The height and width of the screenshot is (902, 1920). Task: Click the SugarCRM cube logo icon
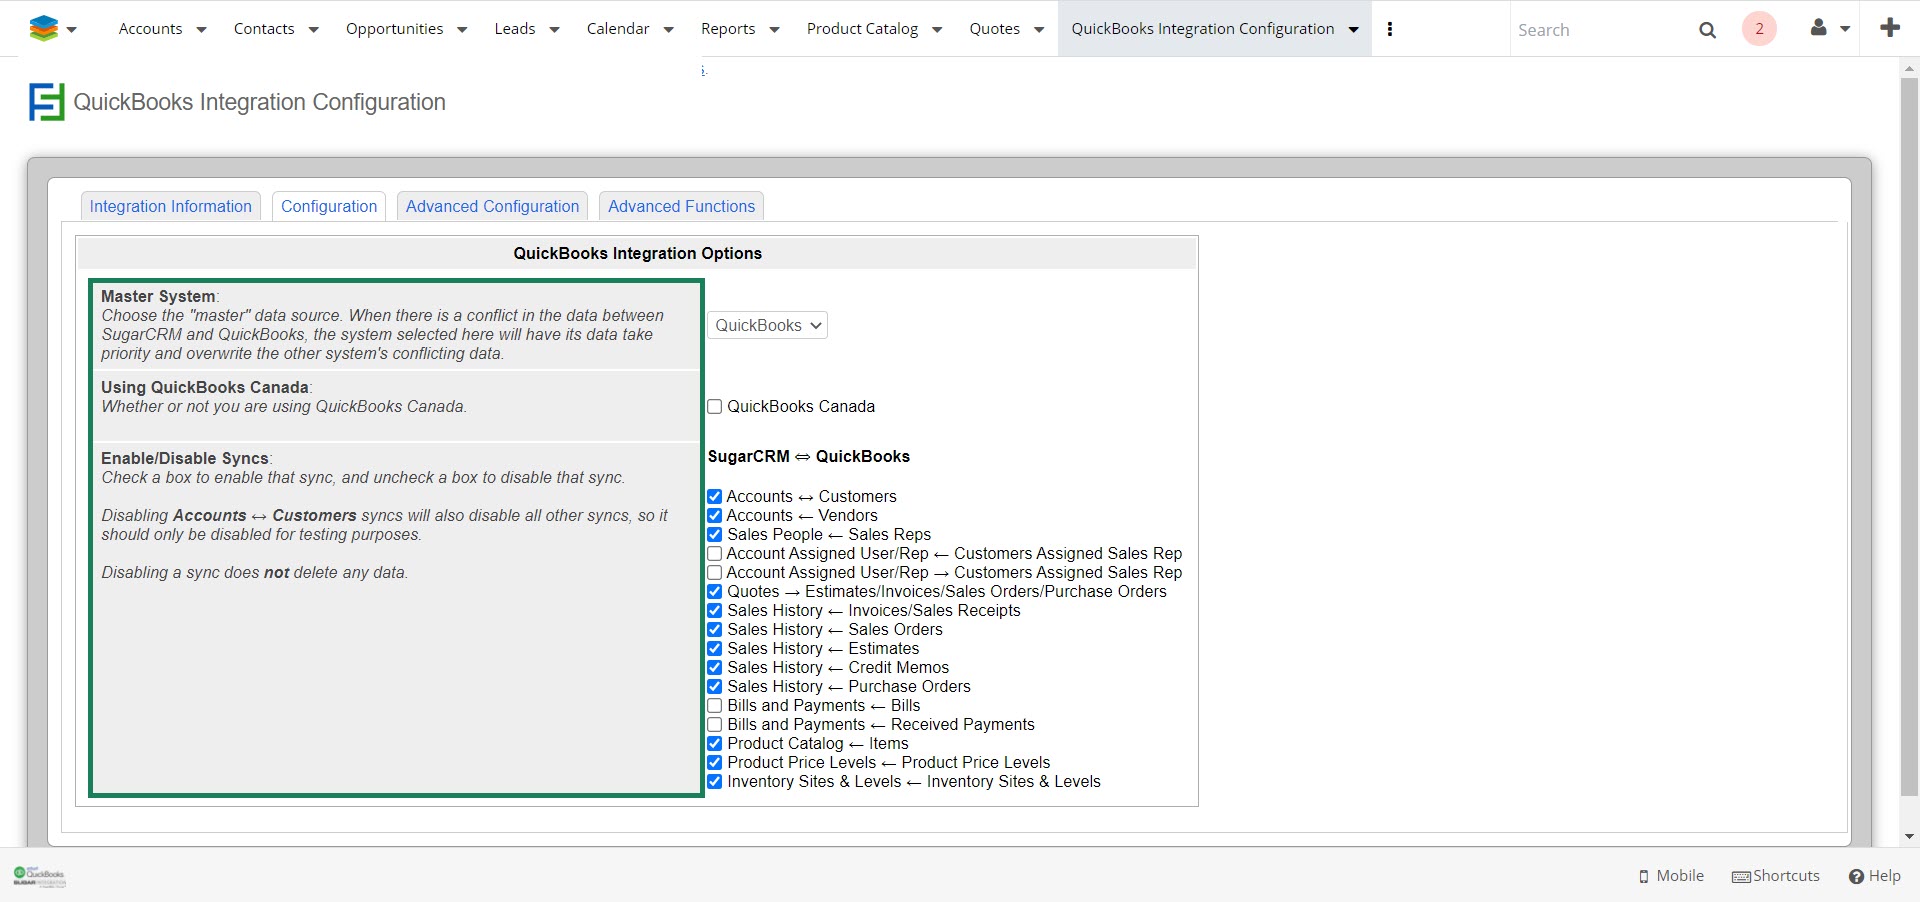(x=44, y=29)
